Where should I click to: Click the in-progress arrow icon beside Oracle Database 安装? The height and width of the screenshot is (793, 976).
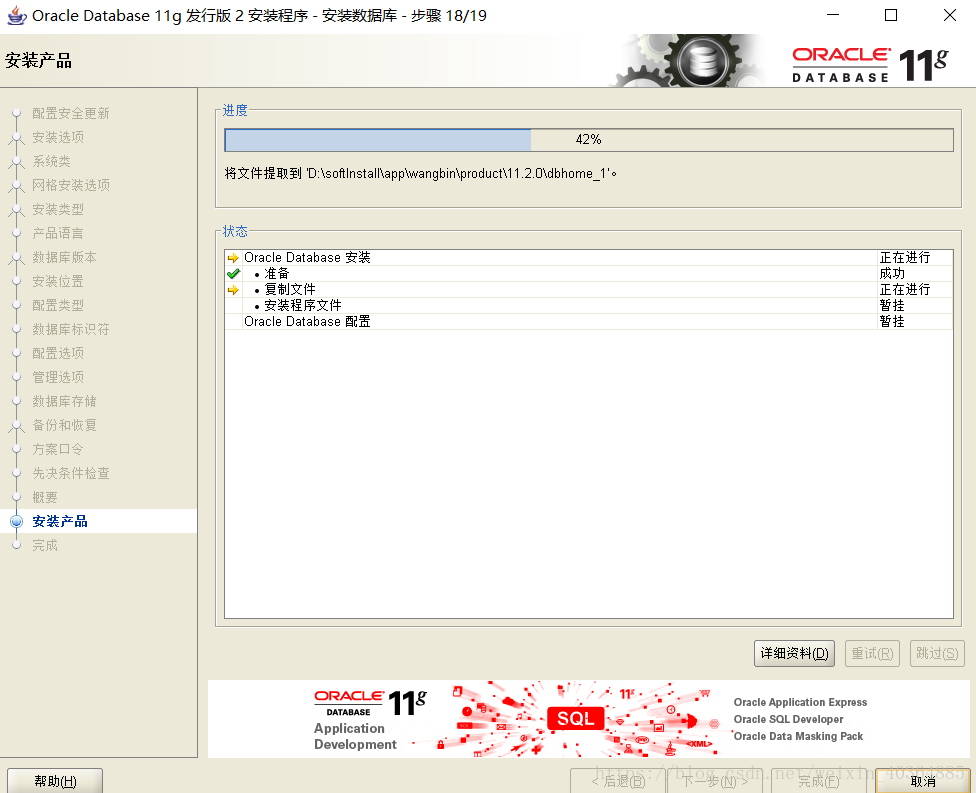click(x=233, y=258)
